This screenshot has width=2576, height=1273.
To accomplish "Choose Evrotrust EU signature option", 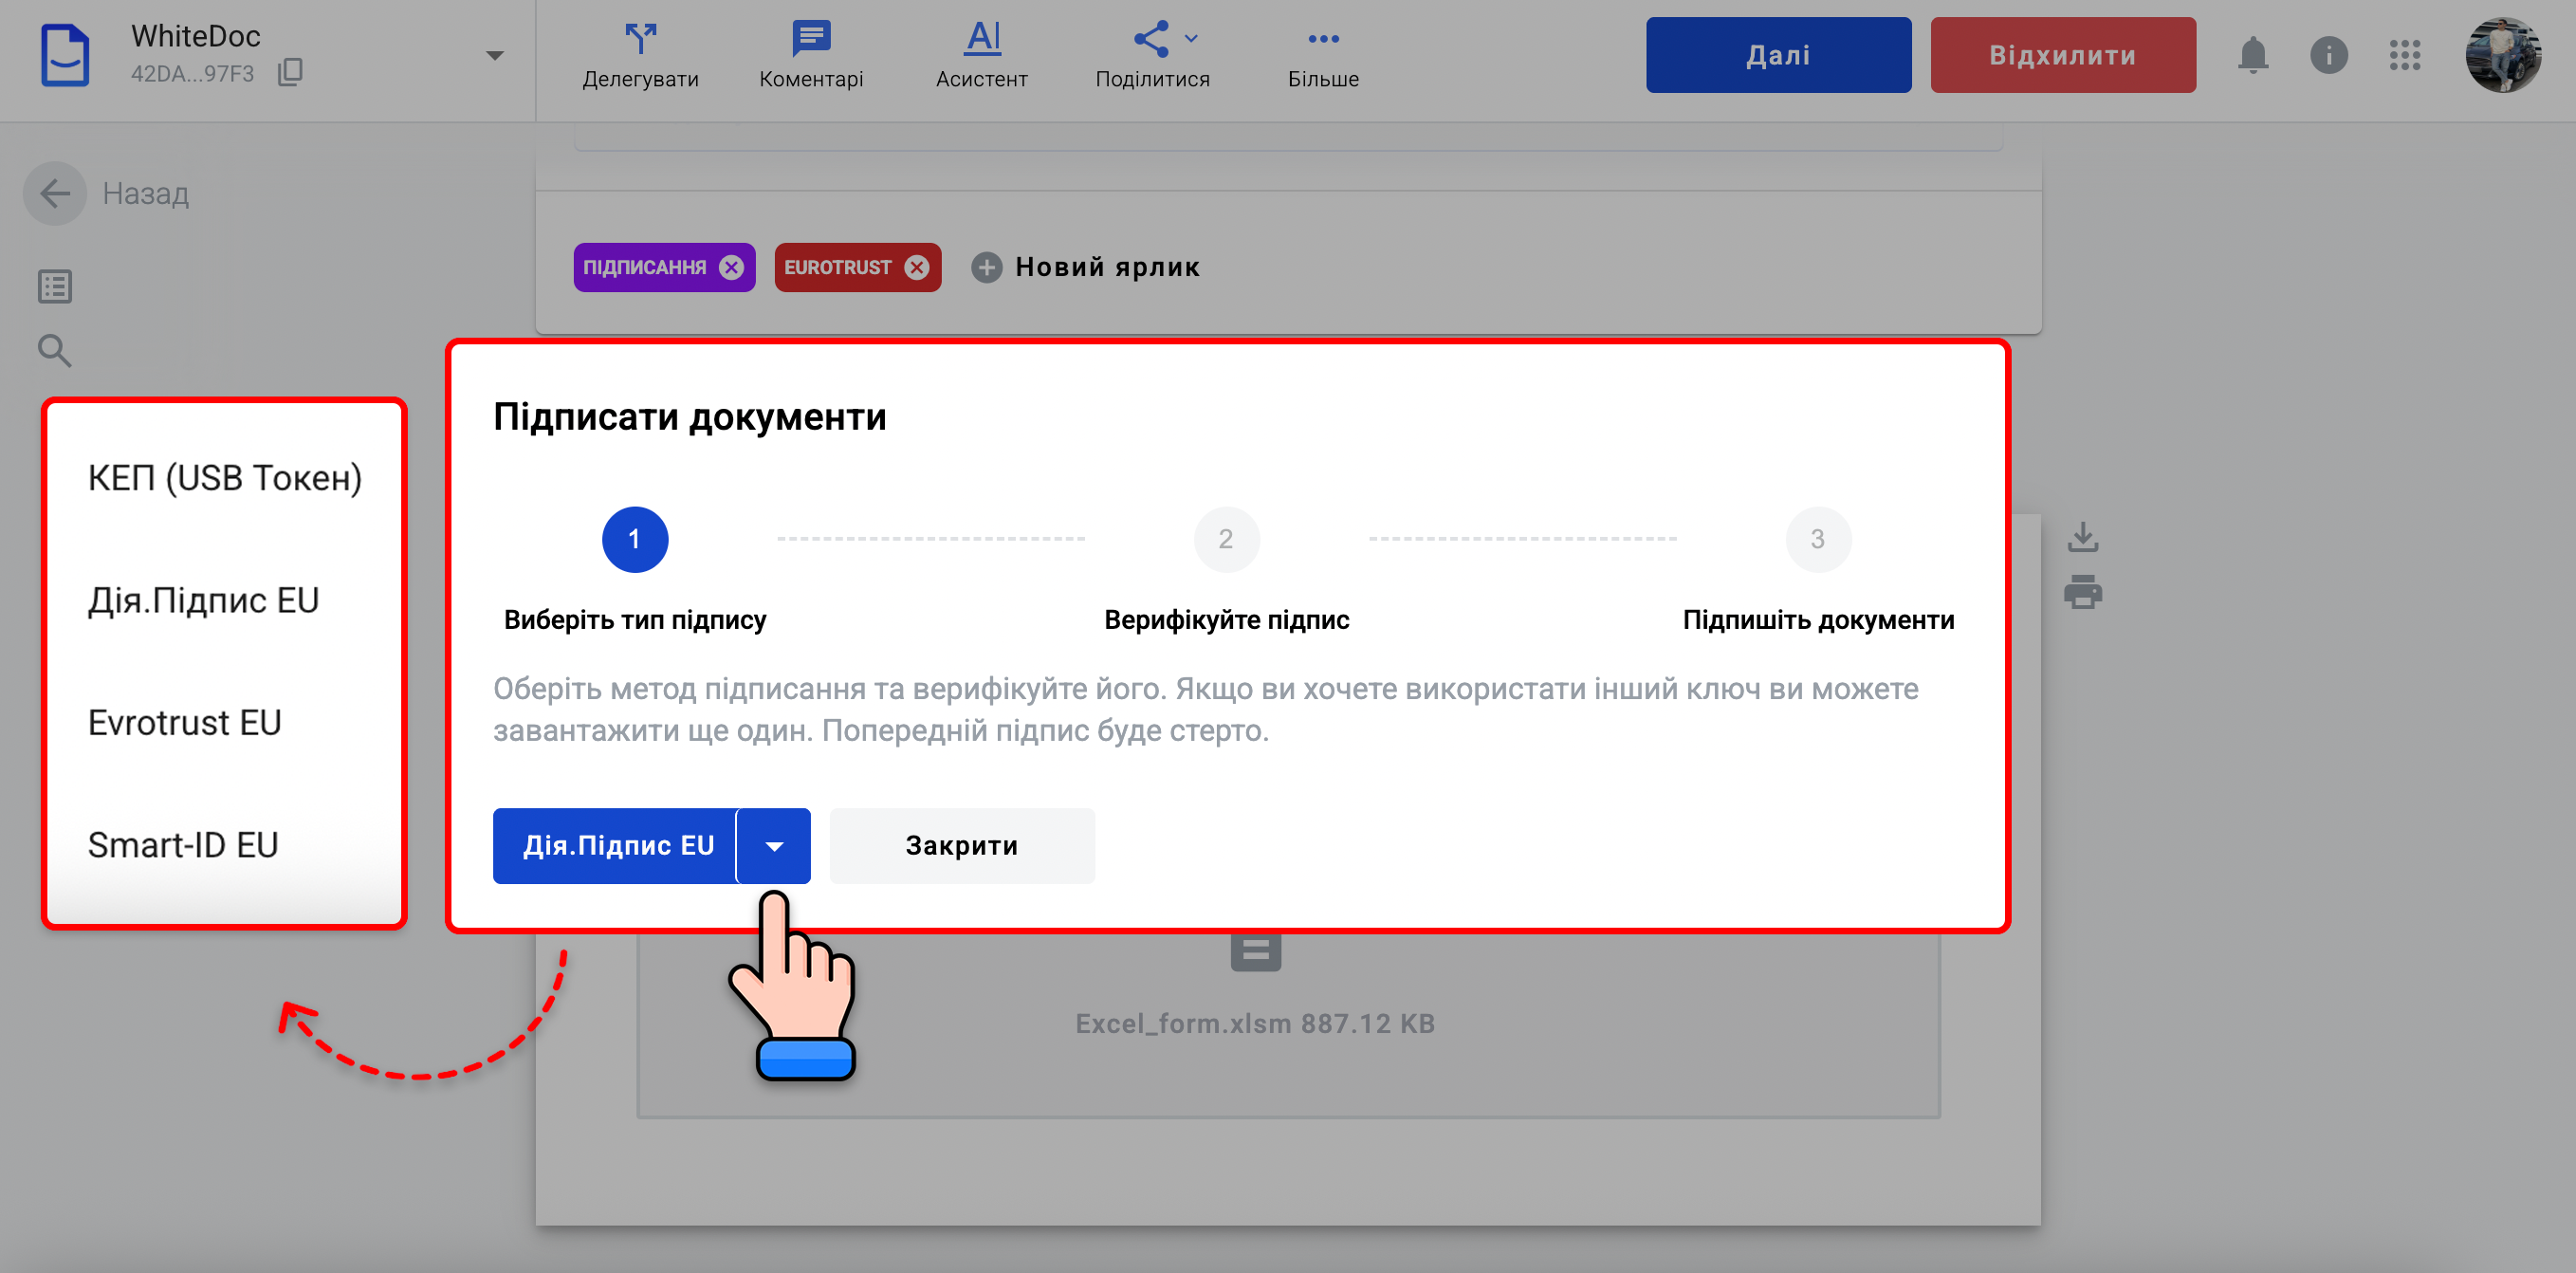I will pyautogui.click(x=184, y=722).
